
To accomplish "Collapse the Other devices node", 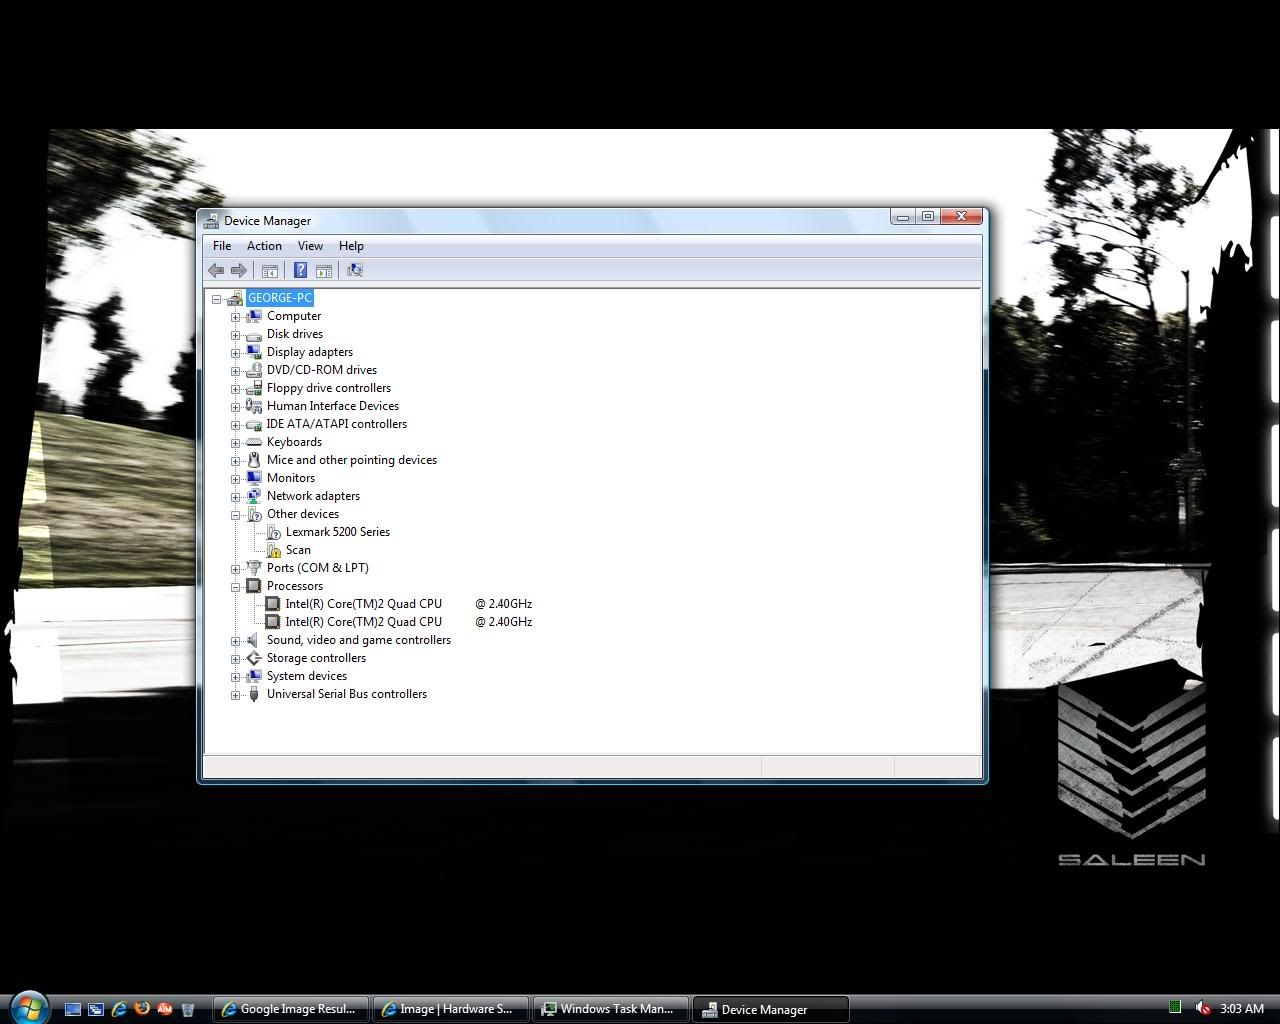I will [x=236, y=515].
